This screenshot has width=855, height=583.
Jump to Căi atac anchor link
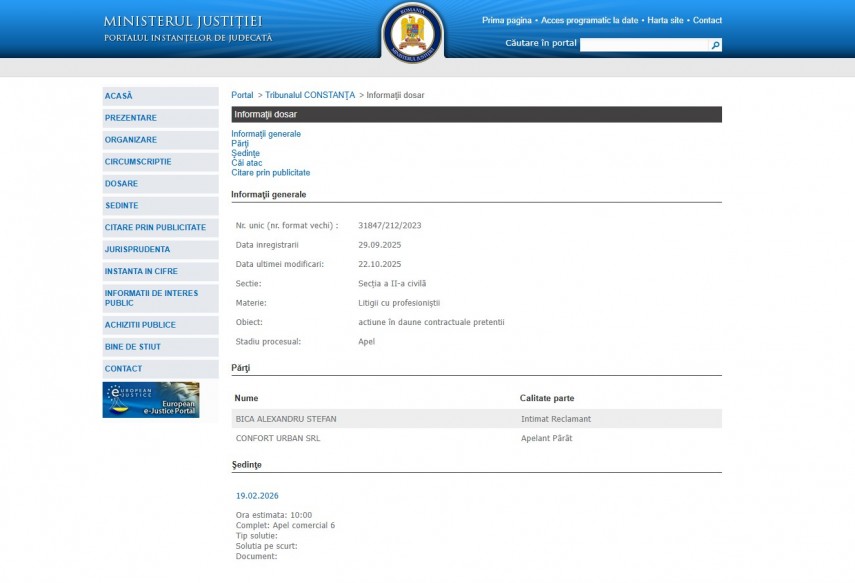[x=247, y=163]
